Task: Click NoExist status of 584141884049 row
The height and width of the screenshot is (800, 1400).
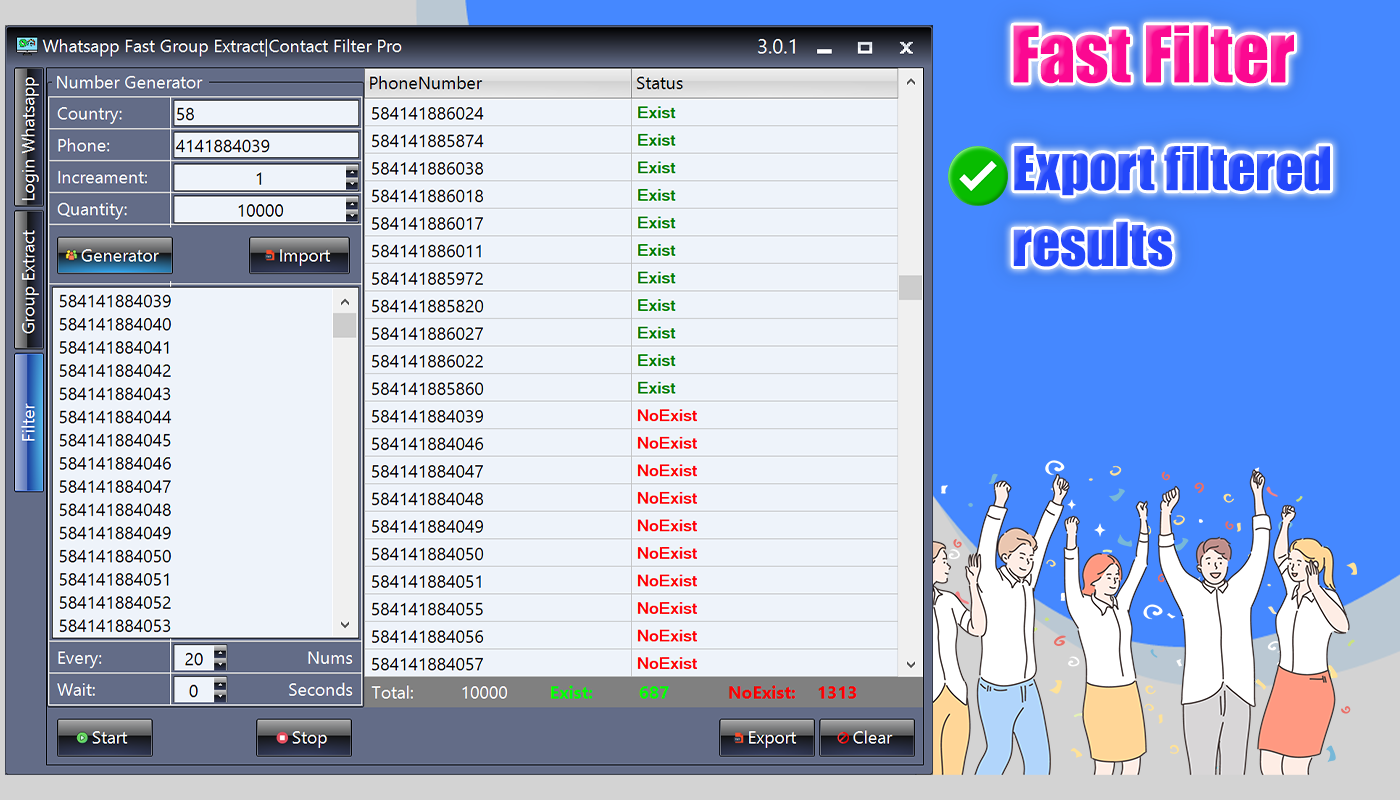Action: [x=667, y=525]
